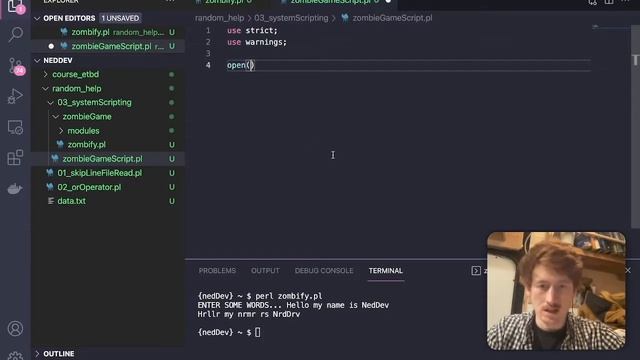The width and height of the screenshot is (640, 360).
Task: Expand the course_etbd folder
Action: coord(46,74)
